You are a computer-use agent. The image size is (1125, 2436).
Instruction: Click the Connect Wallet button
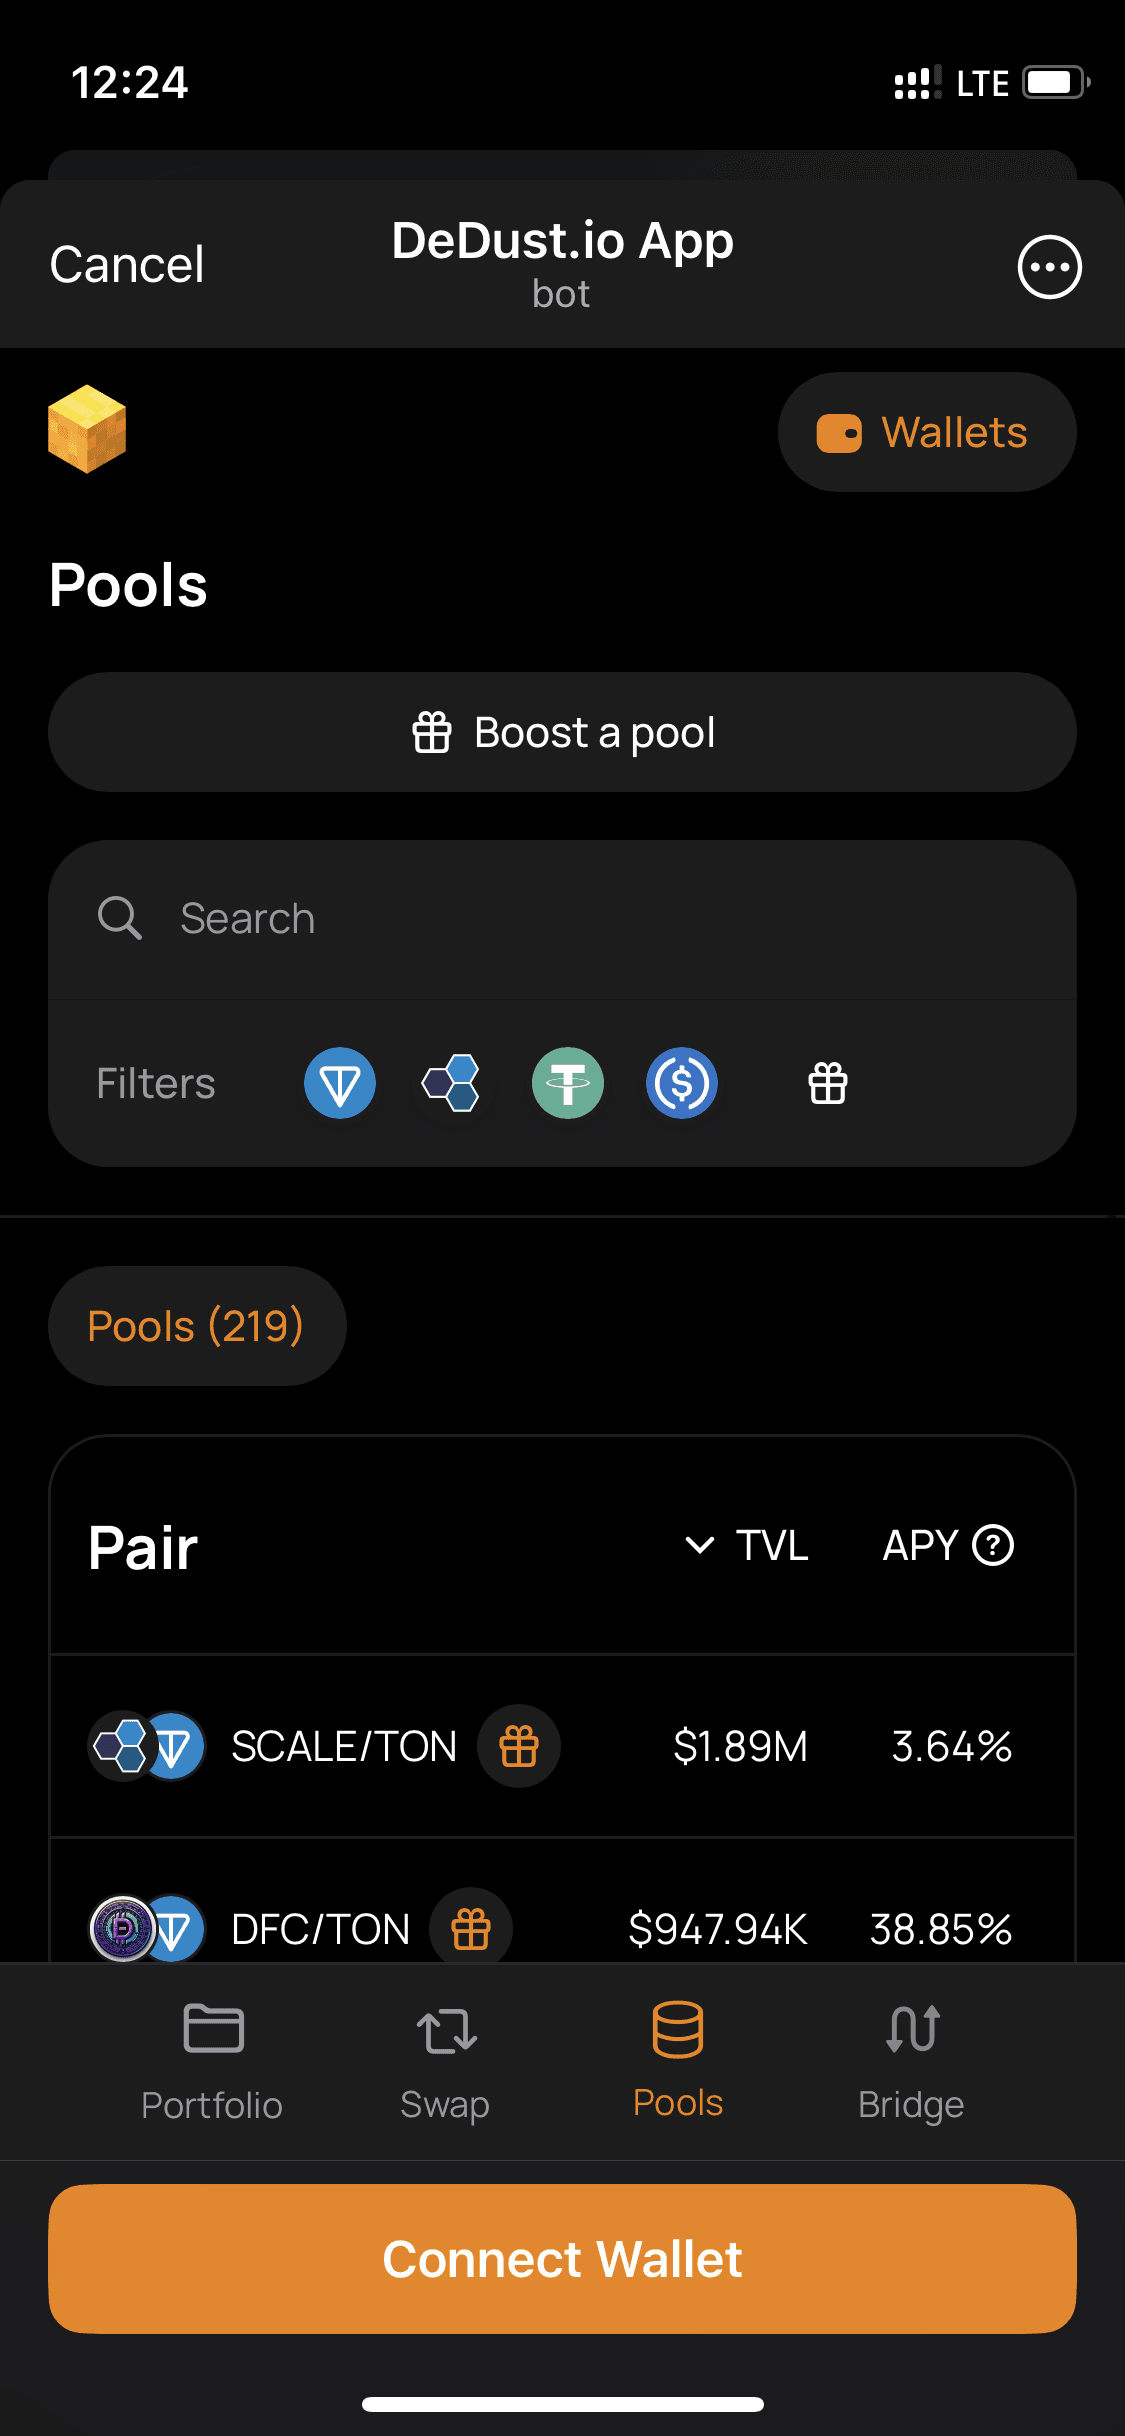click(x=562, y=2259)
